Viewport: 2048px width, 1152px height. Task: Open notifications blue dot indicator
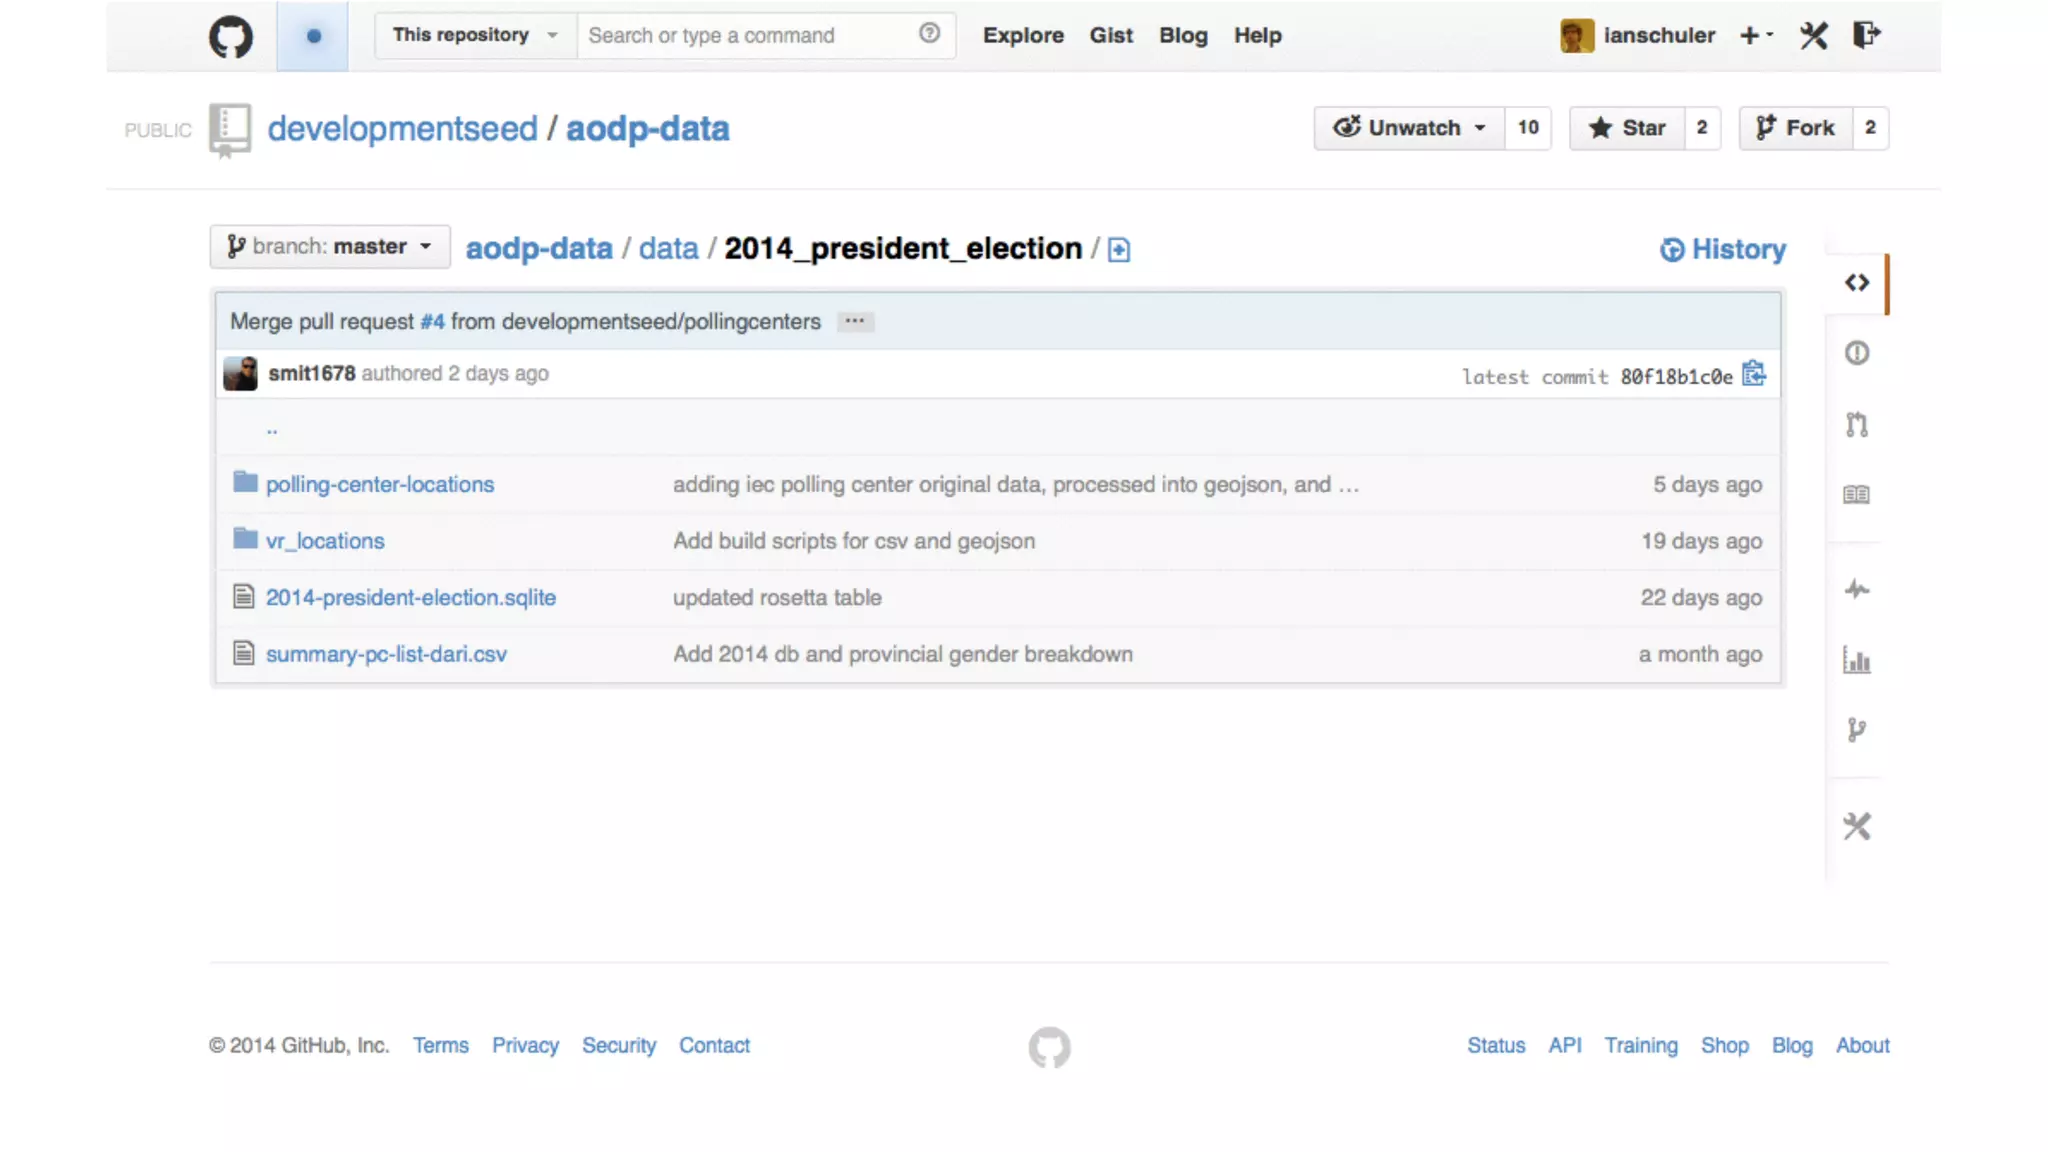tap(313, 36)
